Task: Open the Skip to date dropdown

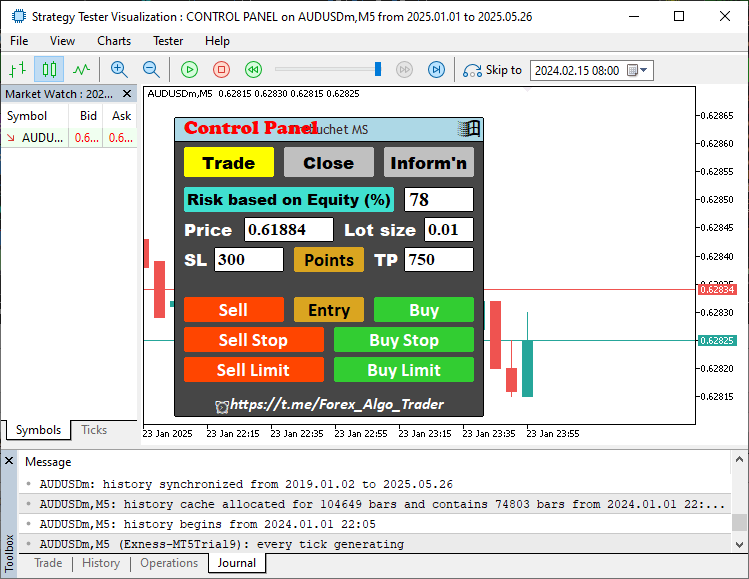Action: pyautogui.click(x=644, y=70)
